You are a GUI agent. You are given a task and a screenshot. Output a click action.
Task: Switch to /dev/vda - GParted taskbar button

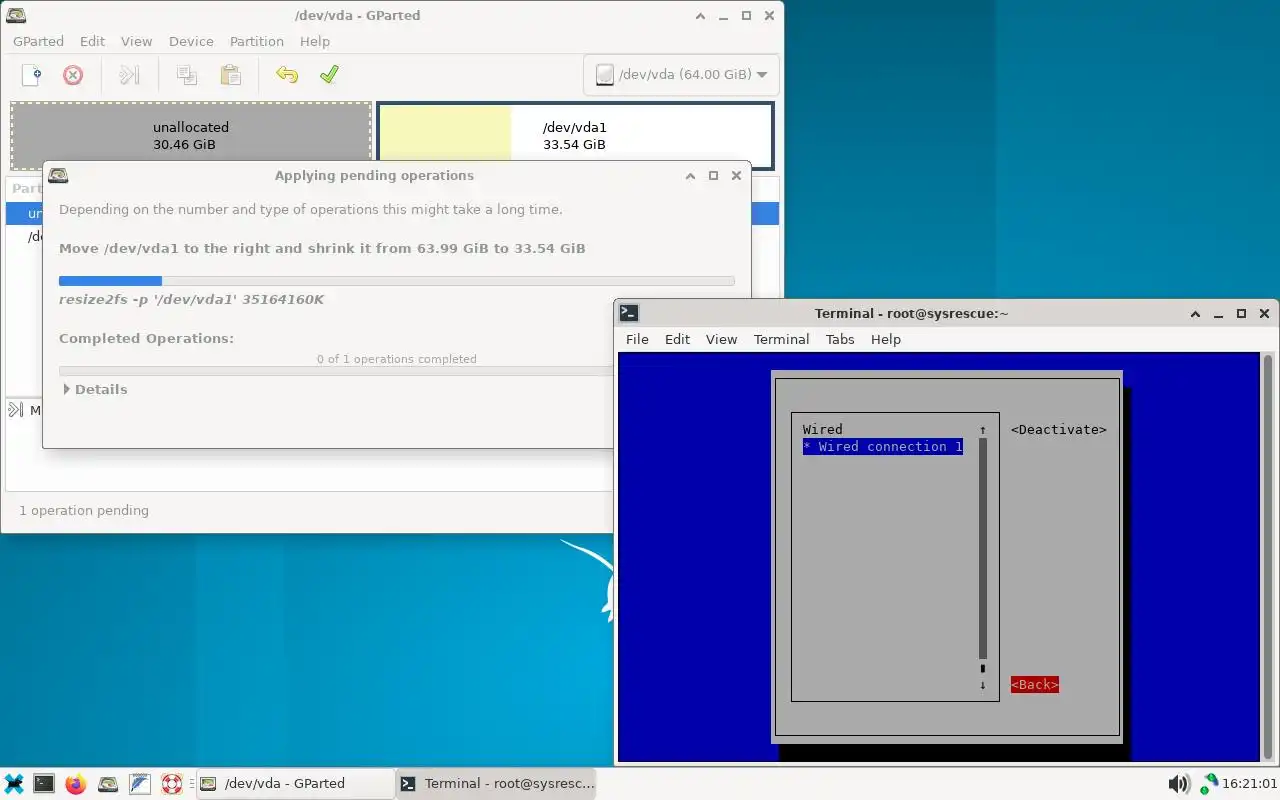(294, 784)
